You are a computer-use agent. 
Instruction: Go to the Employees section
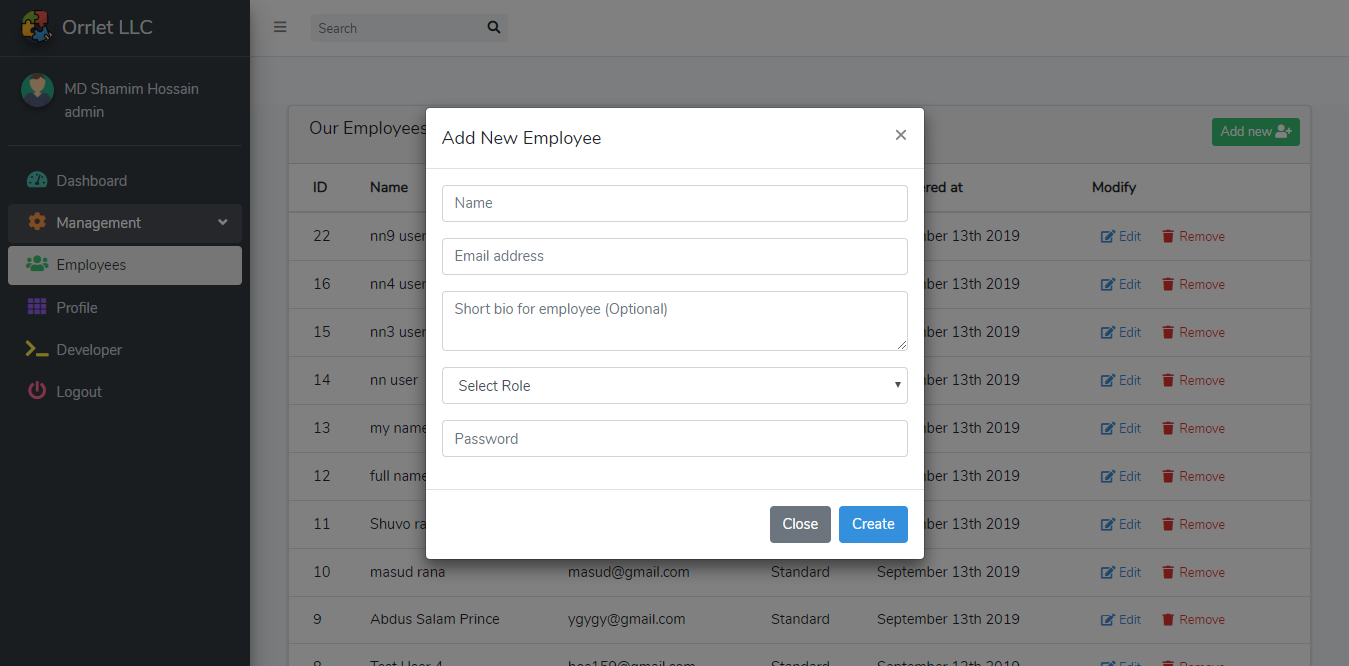click(125, 265)
